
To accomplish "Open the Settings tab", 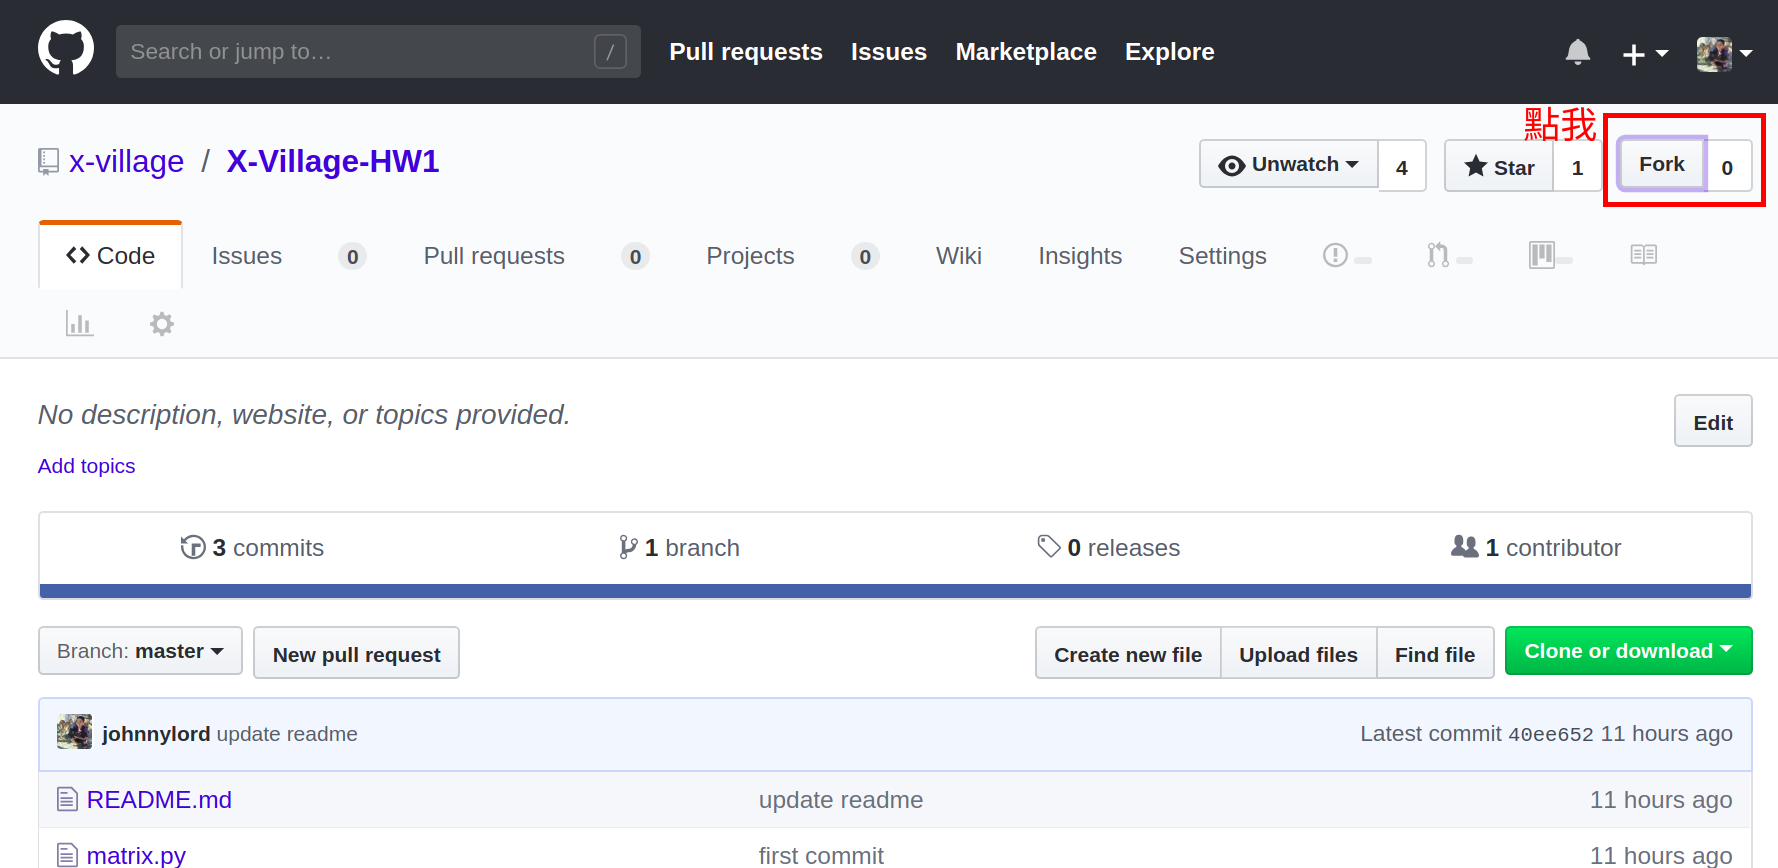I will click(x=1222, y=256).
